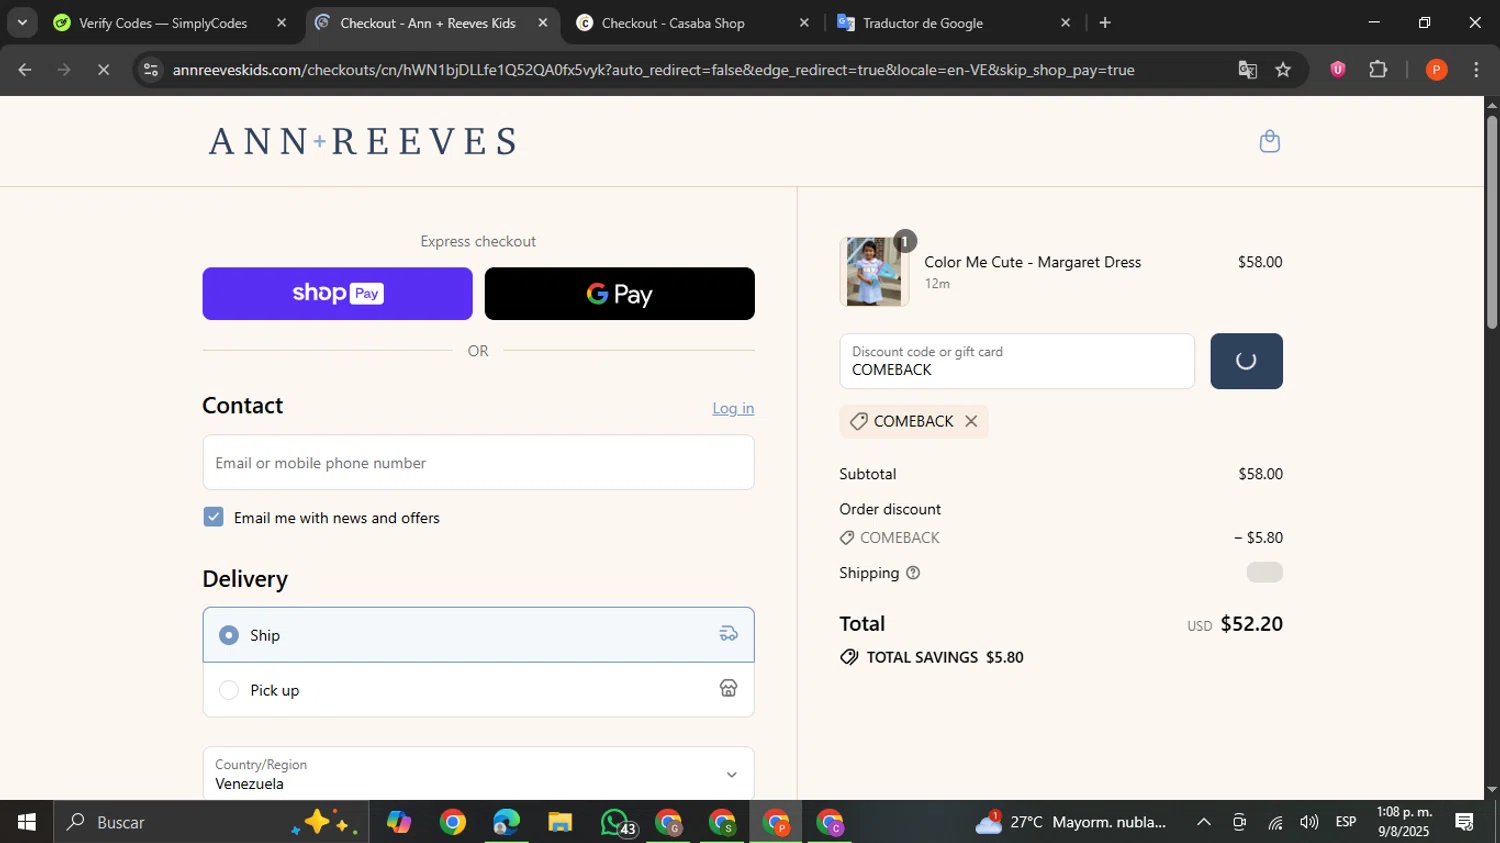
Task: Bookmark this page with the star icon
Action: click(1283, 70)
